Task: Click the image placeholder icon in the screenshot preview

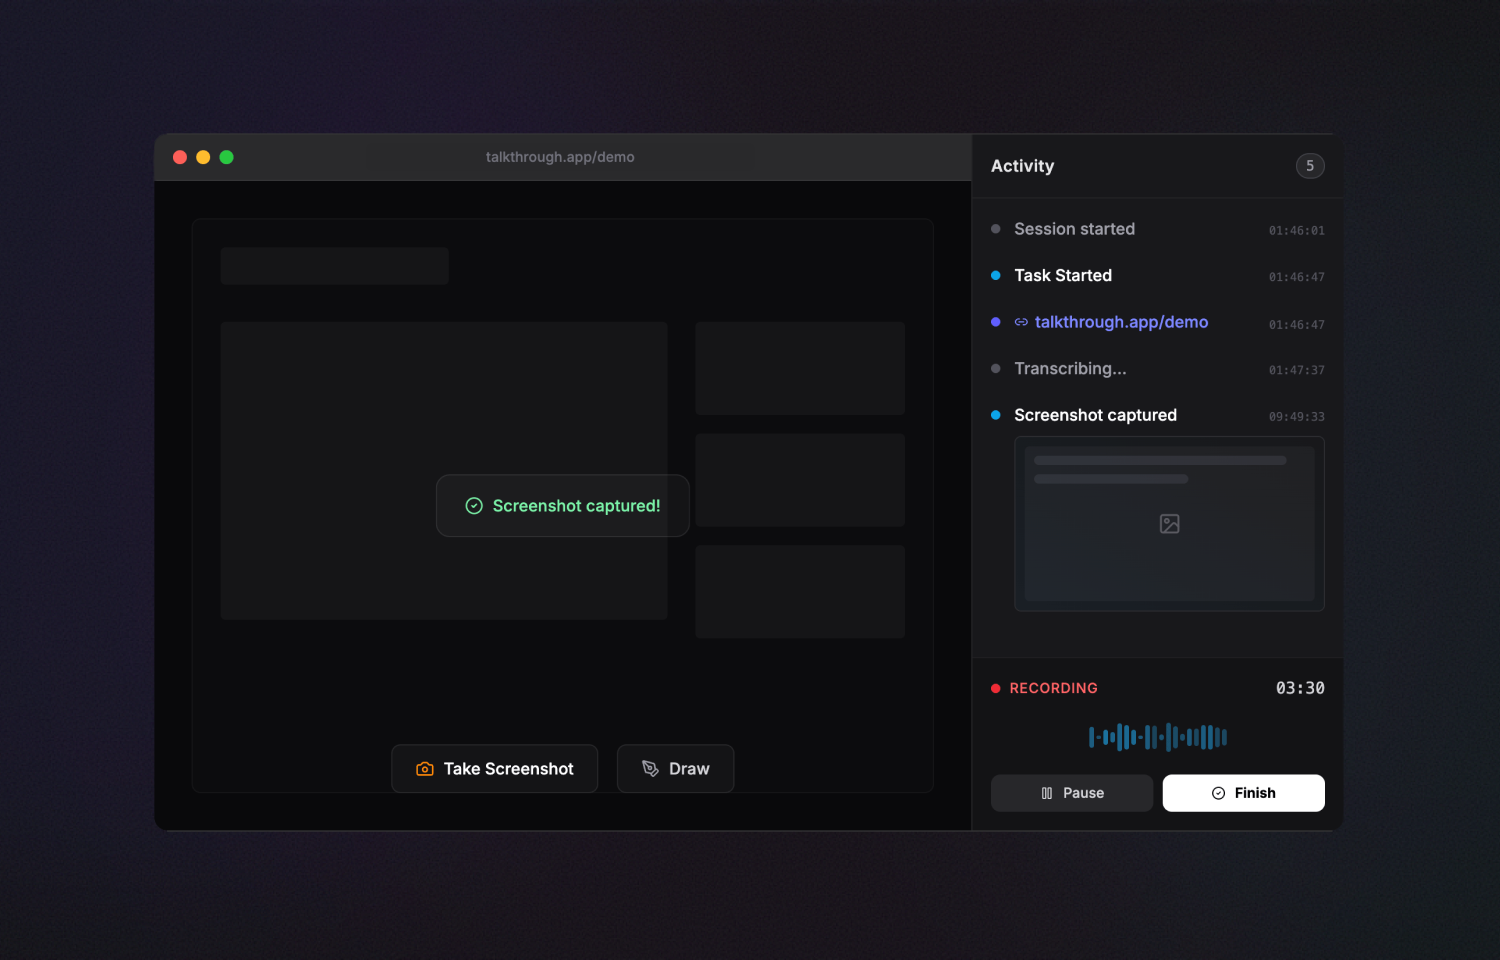Action: tap(1169, 523)
